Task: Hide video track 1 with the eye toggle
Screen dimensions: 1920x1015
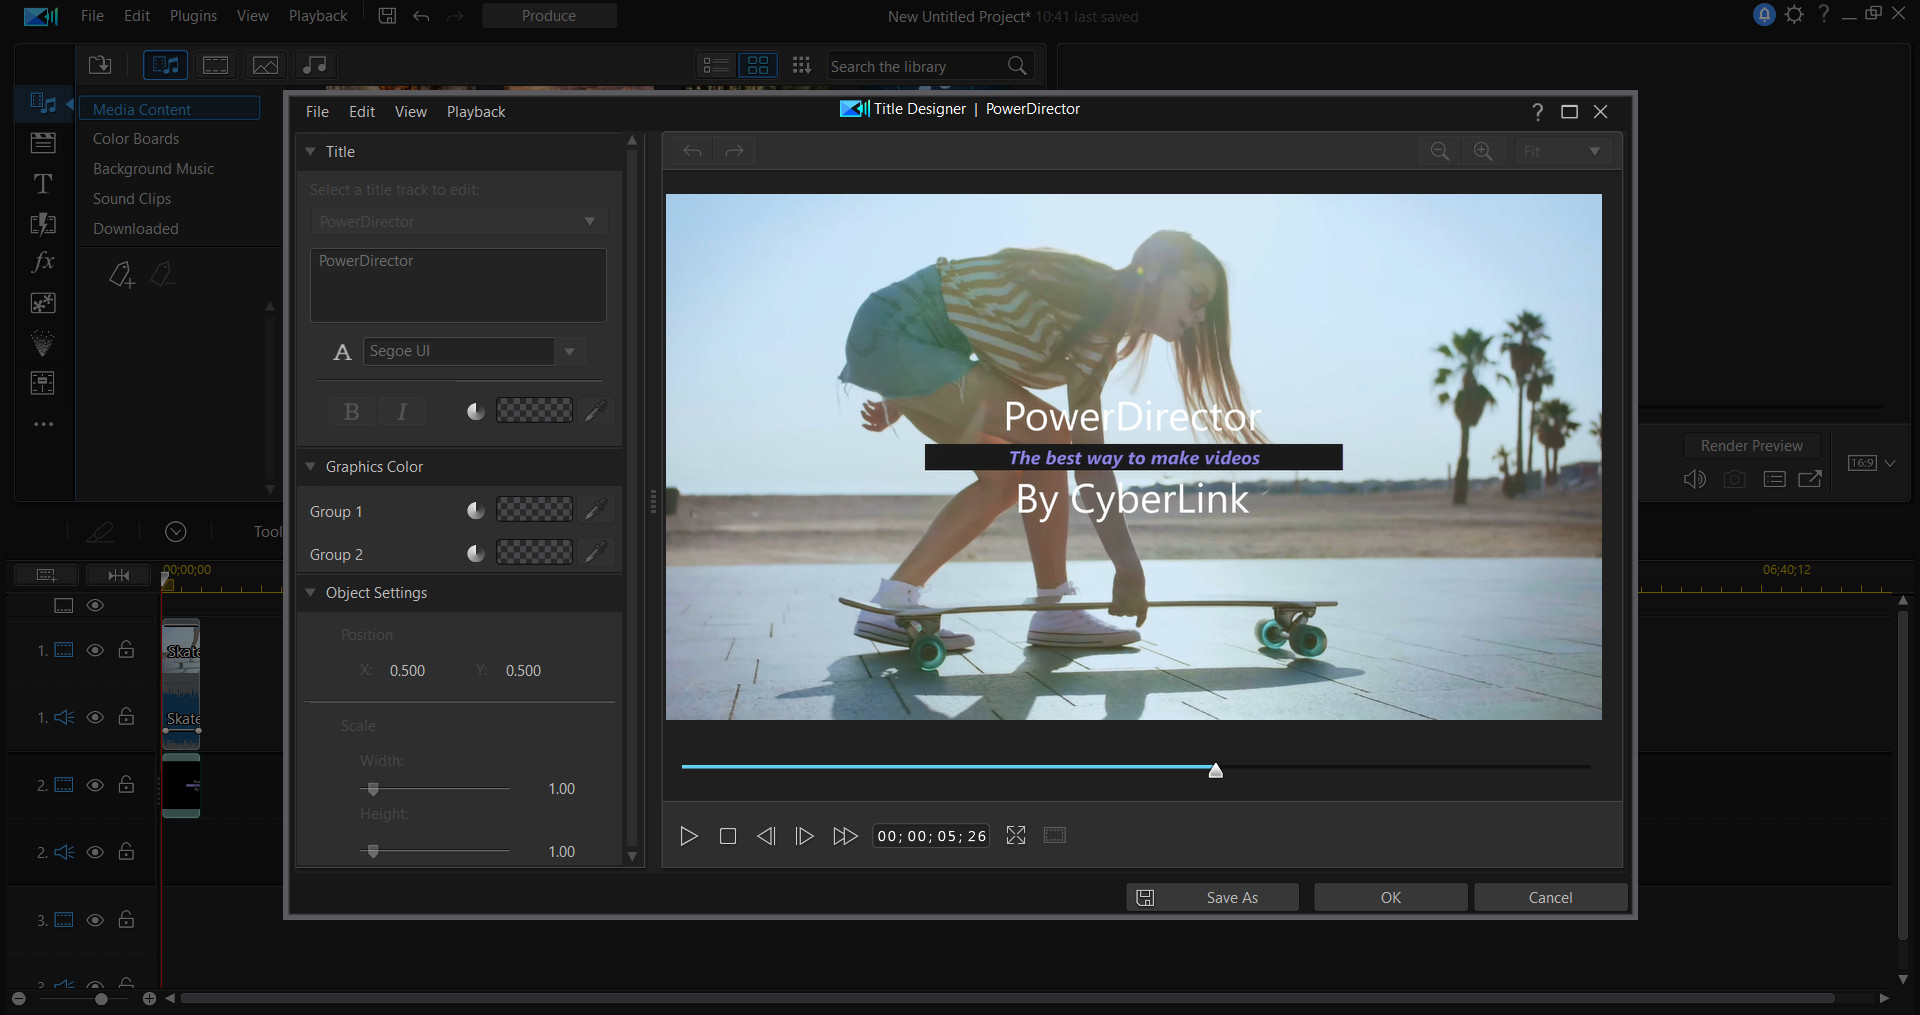Action: (96, 650)
